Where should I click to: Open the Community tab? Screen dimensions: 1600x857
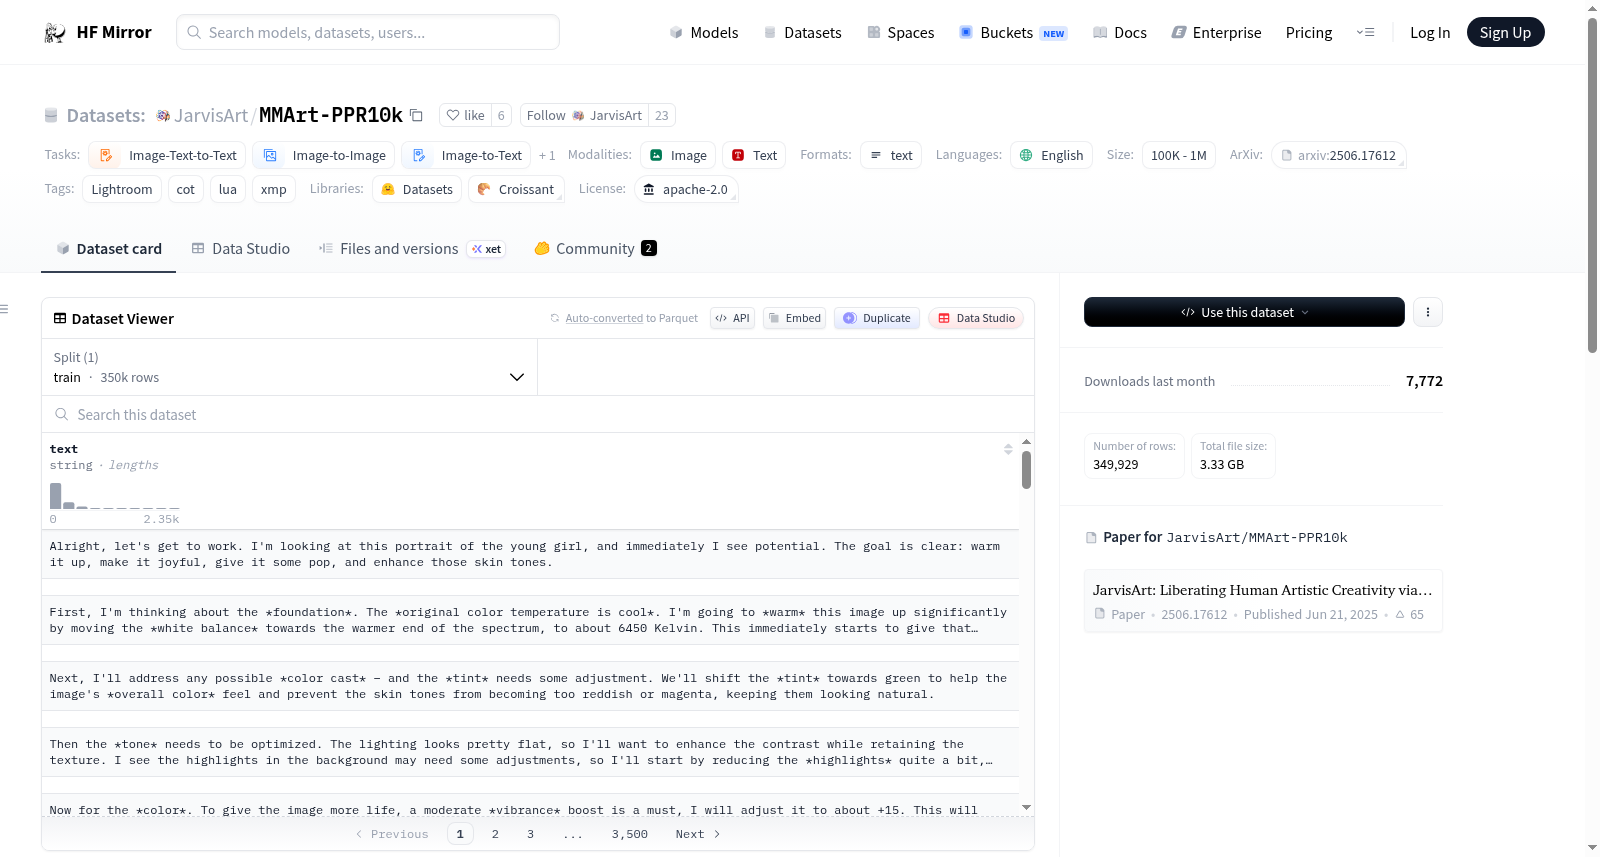coord(595,249)
